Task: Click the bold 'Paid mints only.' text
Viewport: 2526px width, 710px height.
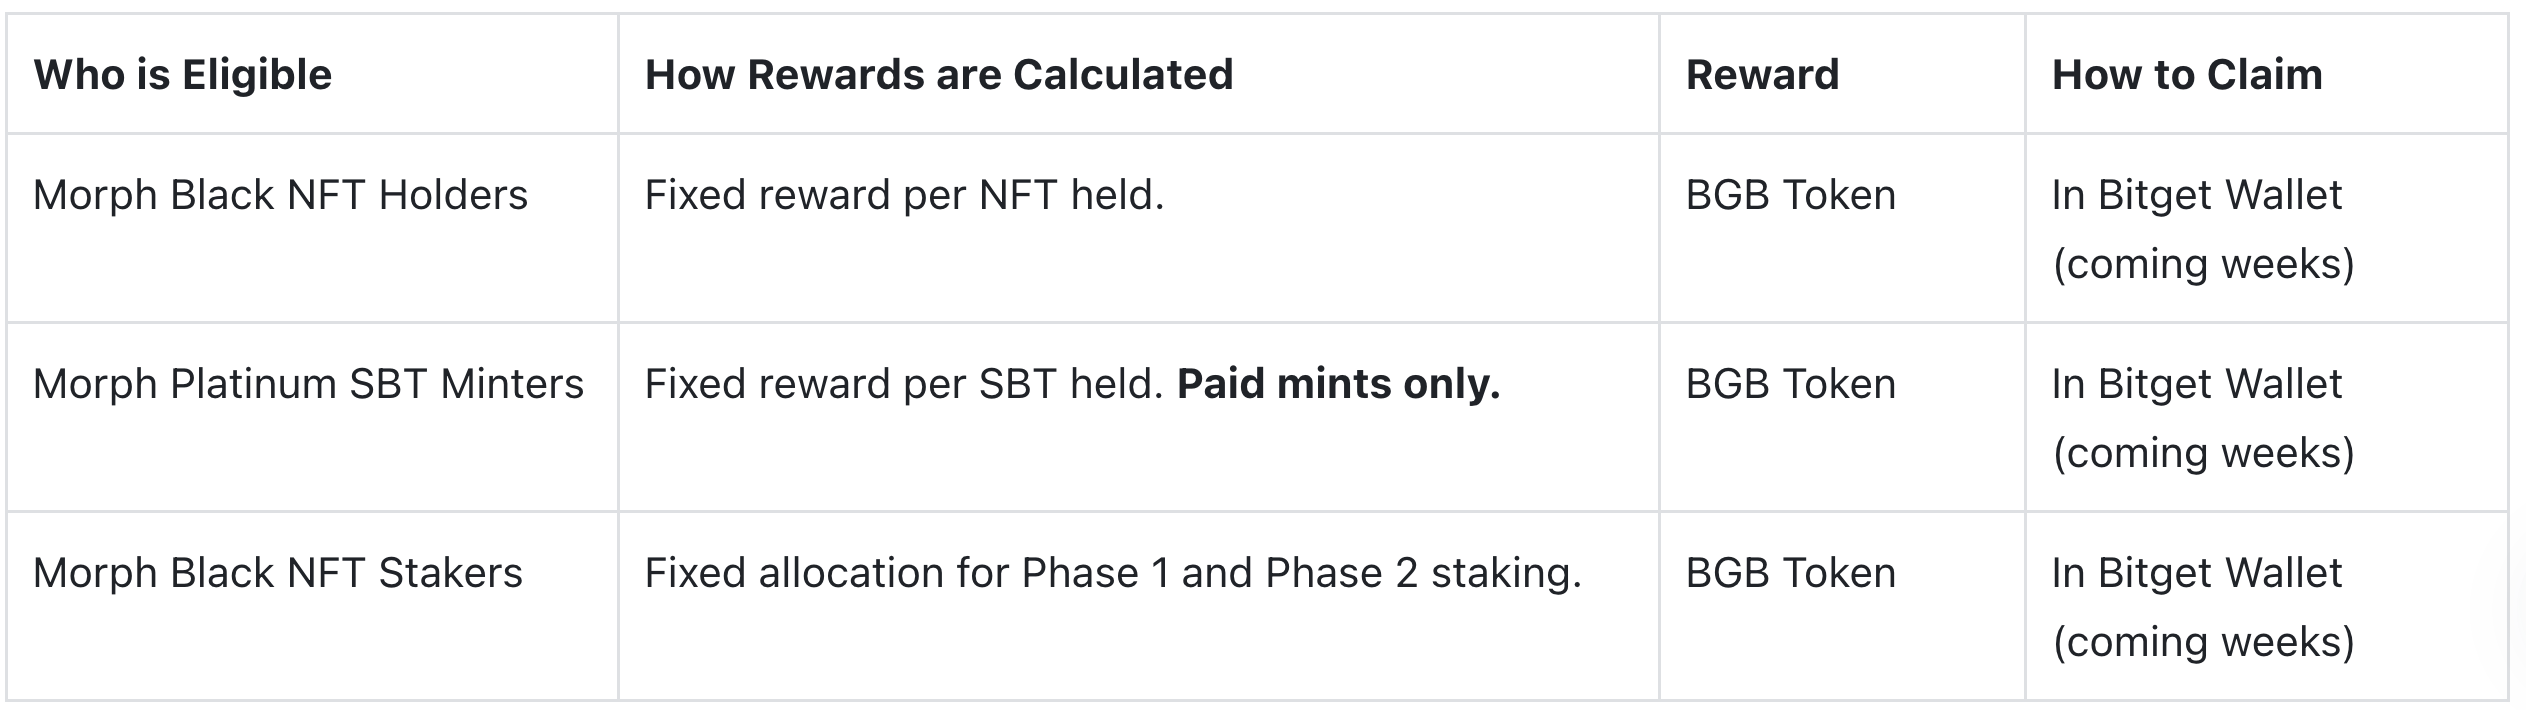Action: pos(1339,384)
